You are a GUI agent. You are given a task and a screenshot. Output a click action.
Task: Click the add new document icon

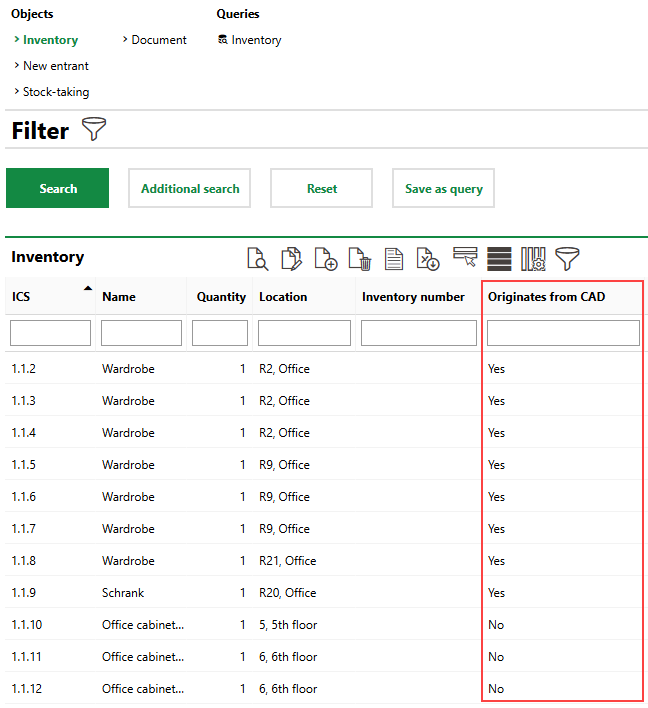coord(326,258)
